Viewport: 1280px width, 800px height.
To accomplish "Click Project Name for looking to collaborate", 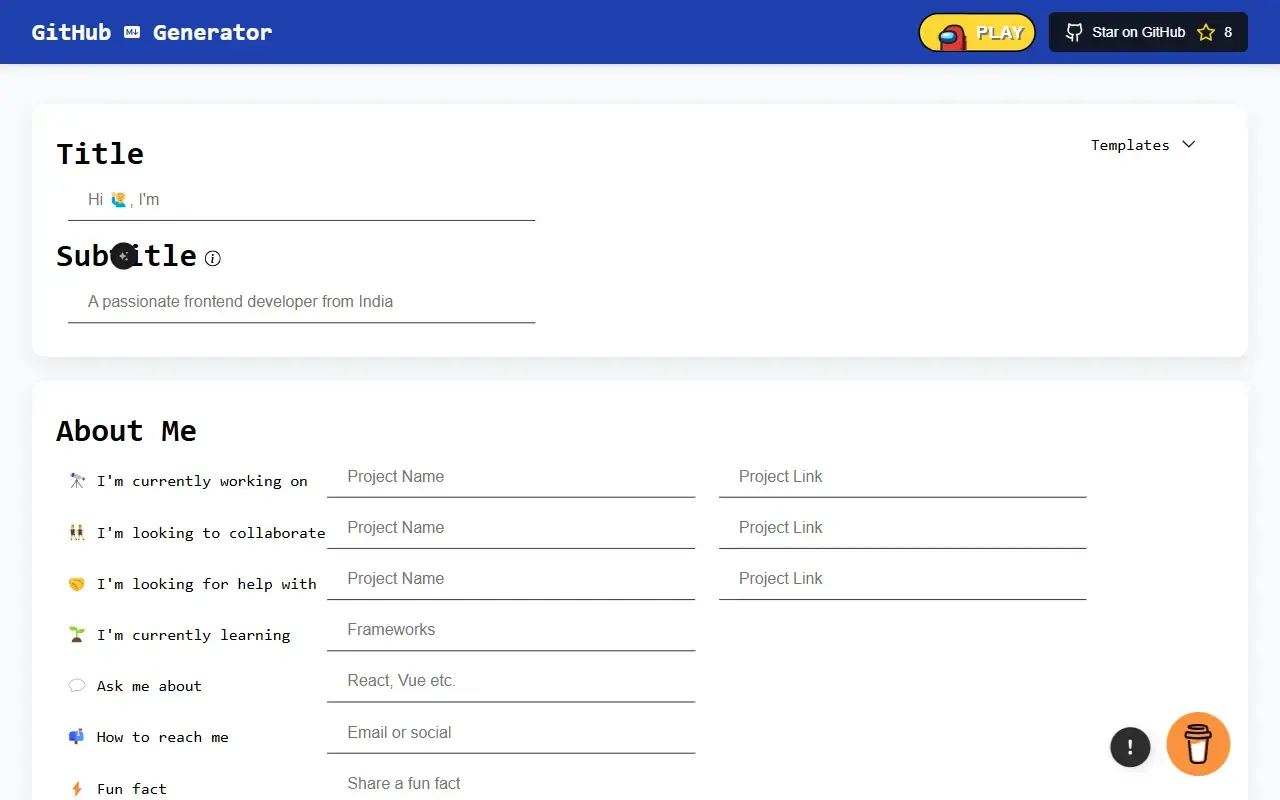I will click(x=511, y=528).
